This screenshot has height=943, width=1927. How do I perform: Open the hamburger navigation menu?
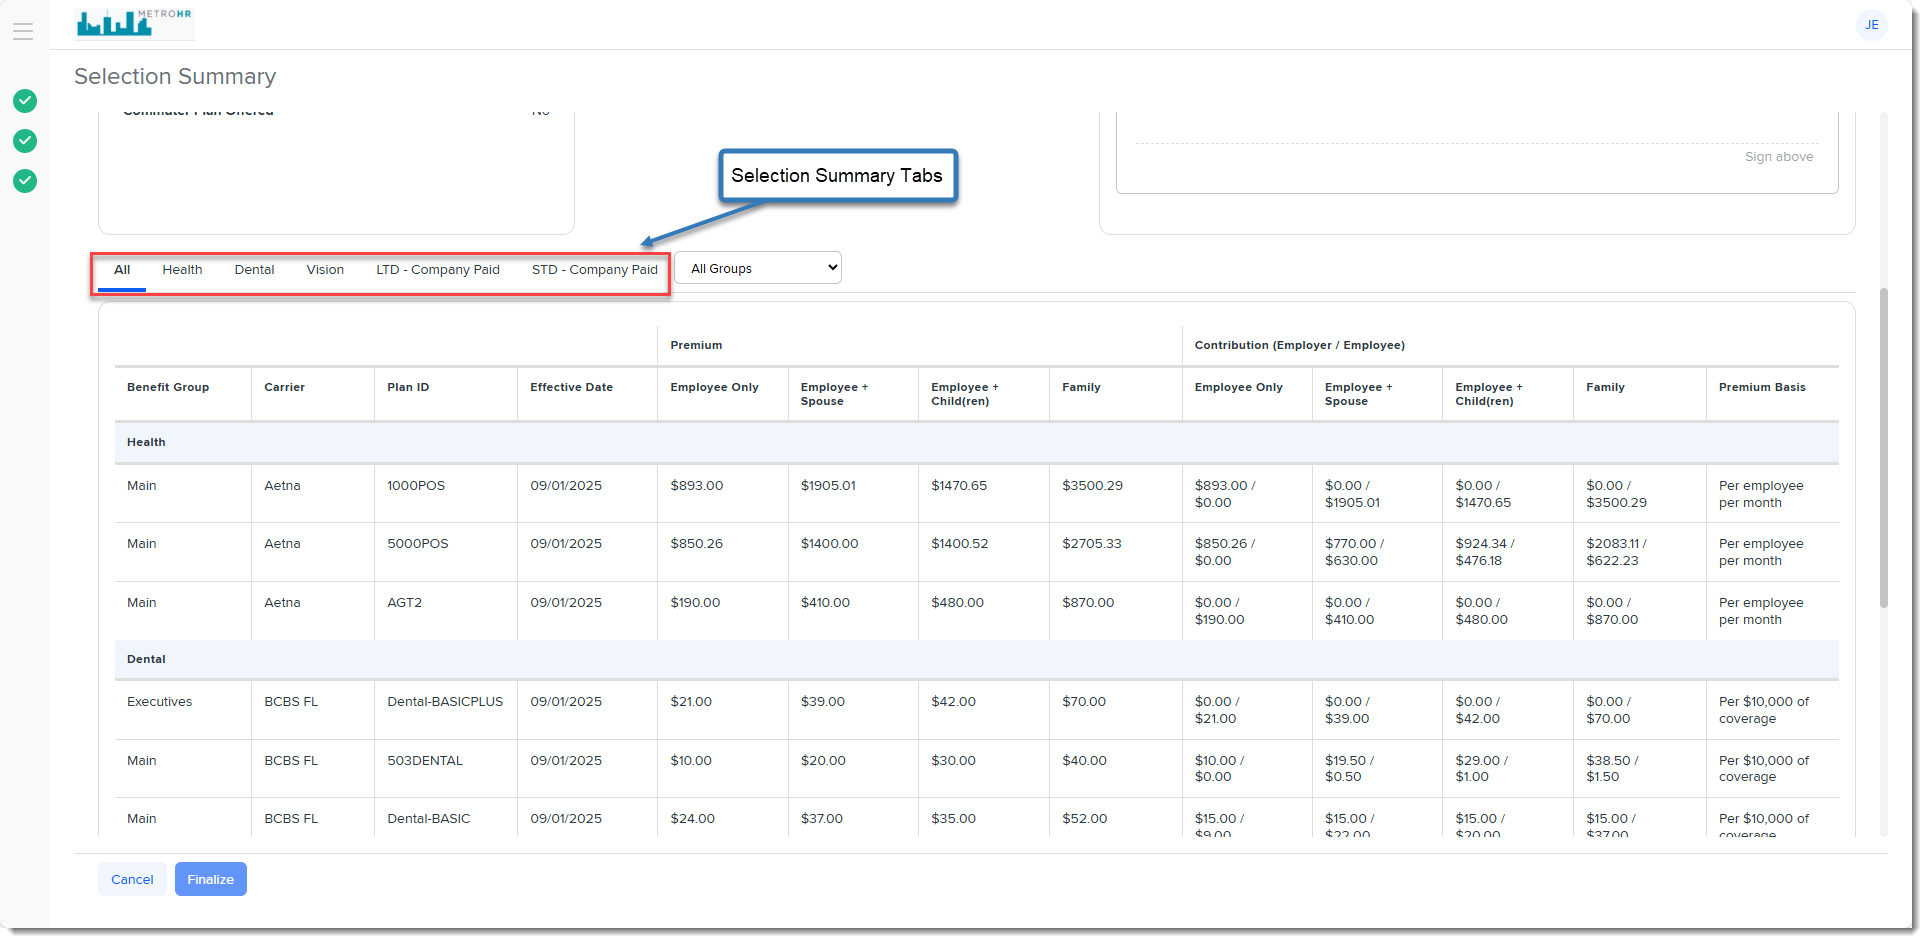click(x=23, y=32)
